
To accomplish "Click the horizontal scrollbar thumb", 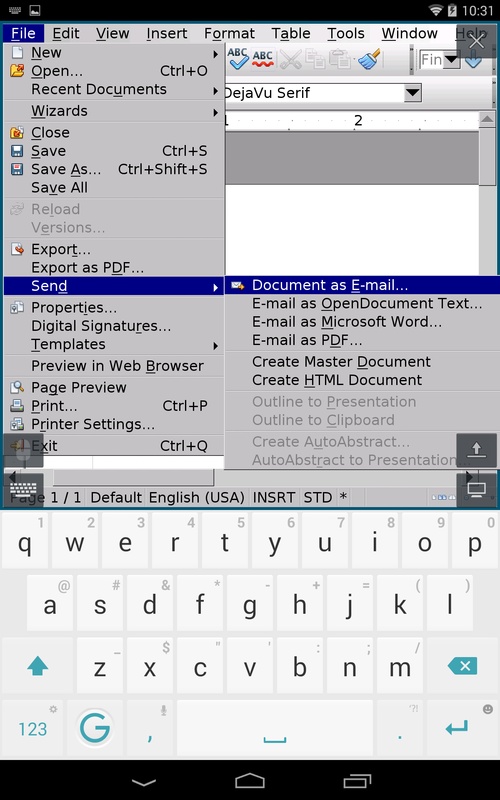I will point(134,478).
